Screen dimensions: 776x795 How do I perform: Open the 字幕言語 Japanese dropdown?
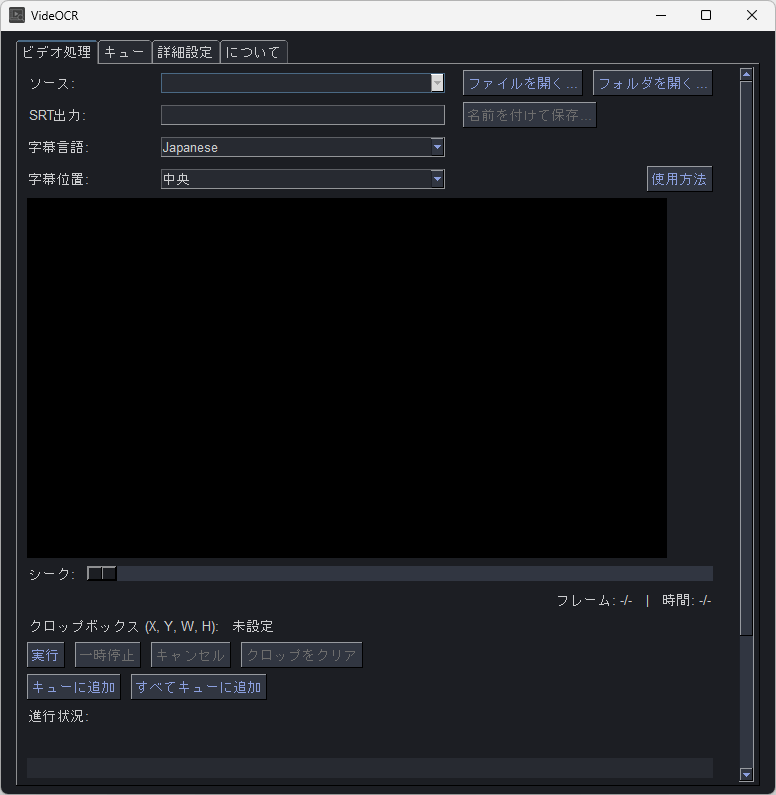[x=437, y=147]
